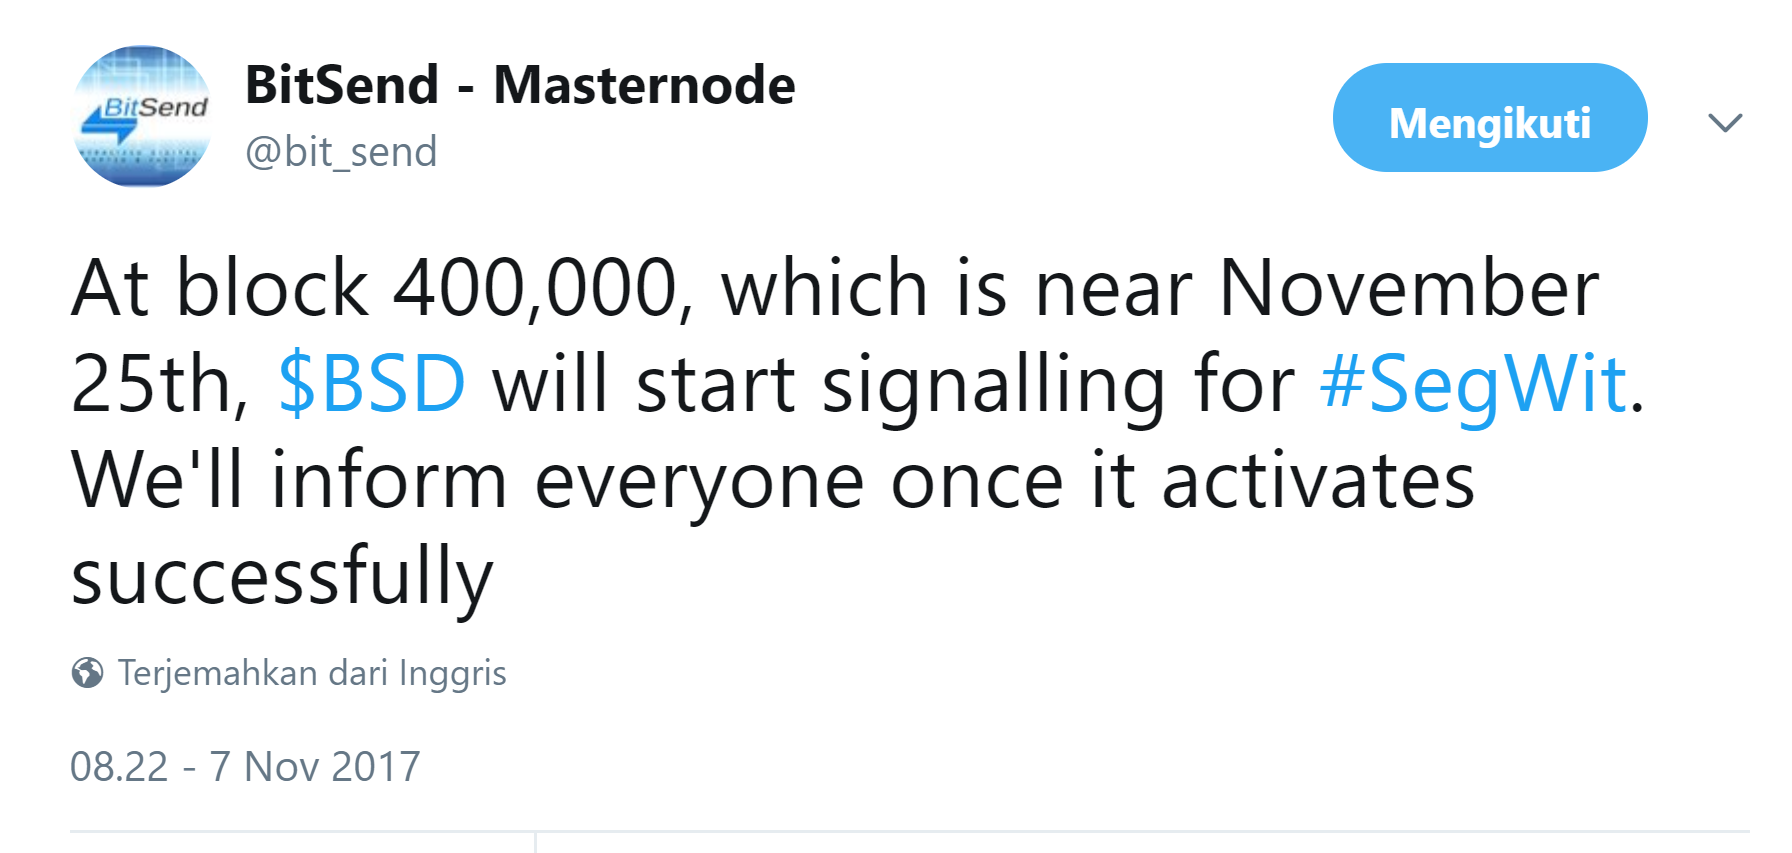Select the tweet text about block 400,000
The height and width of the screenshot is (853, 1792).
coord(858,432)
